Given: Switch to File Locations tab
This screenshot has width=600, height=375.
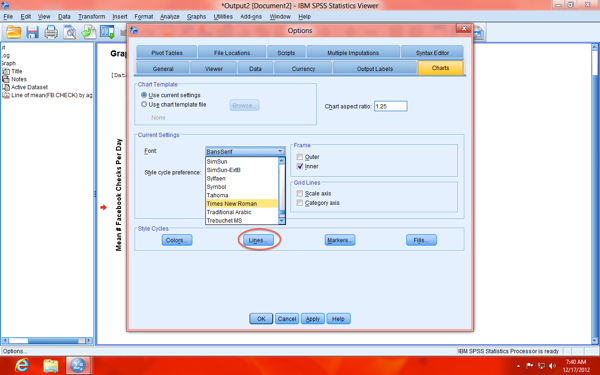Looking at the screenshot, I should [x=232, y=52].
